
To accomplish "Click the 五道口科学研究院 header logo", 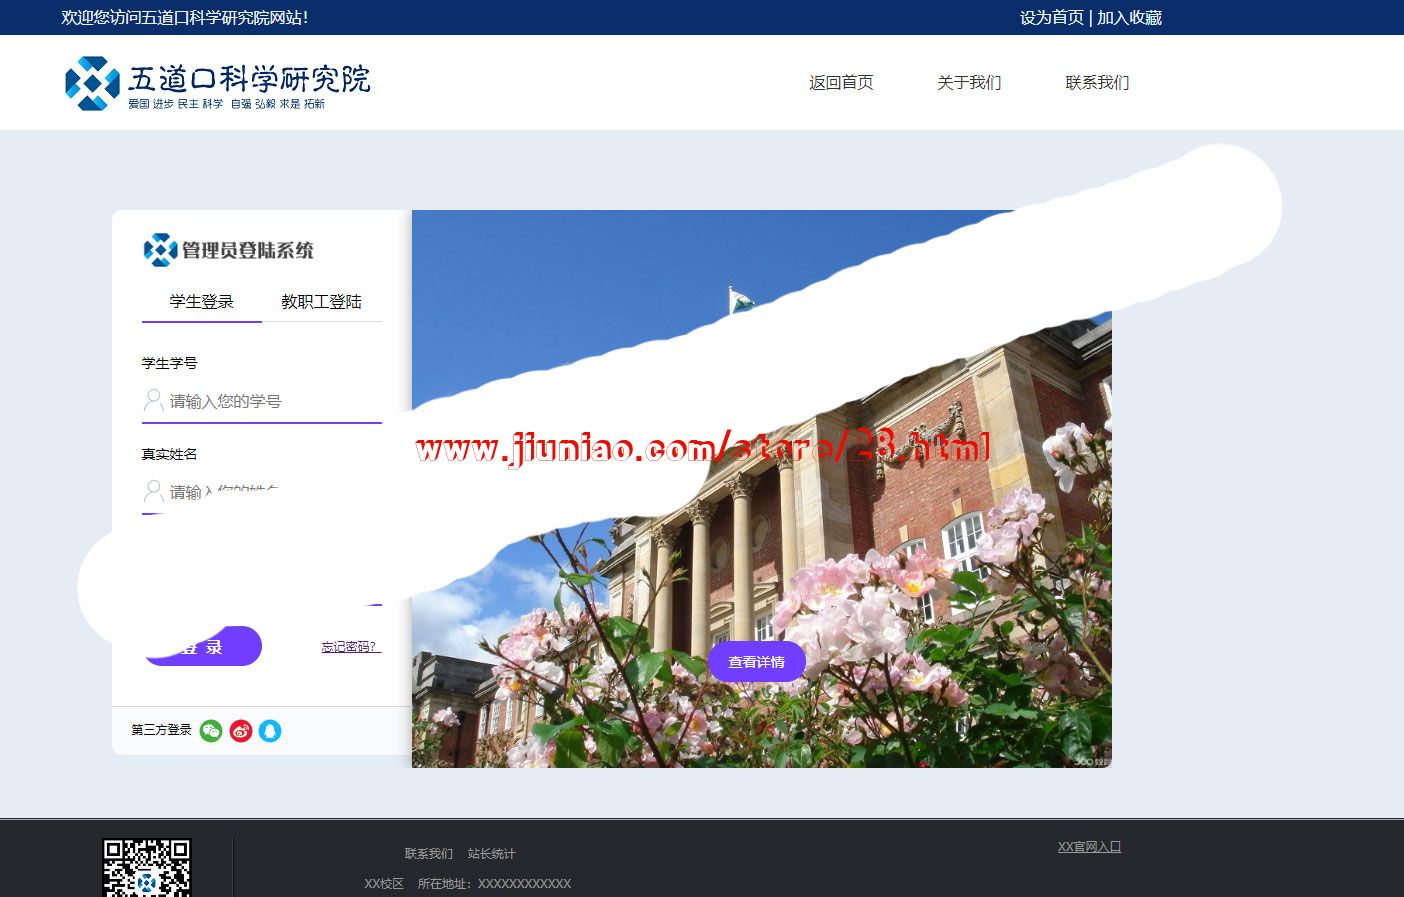I will (x=218, y=83).
